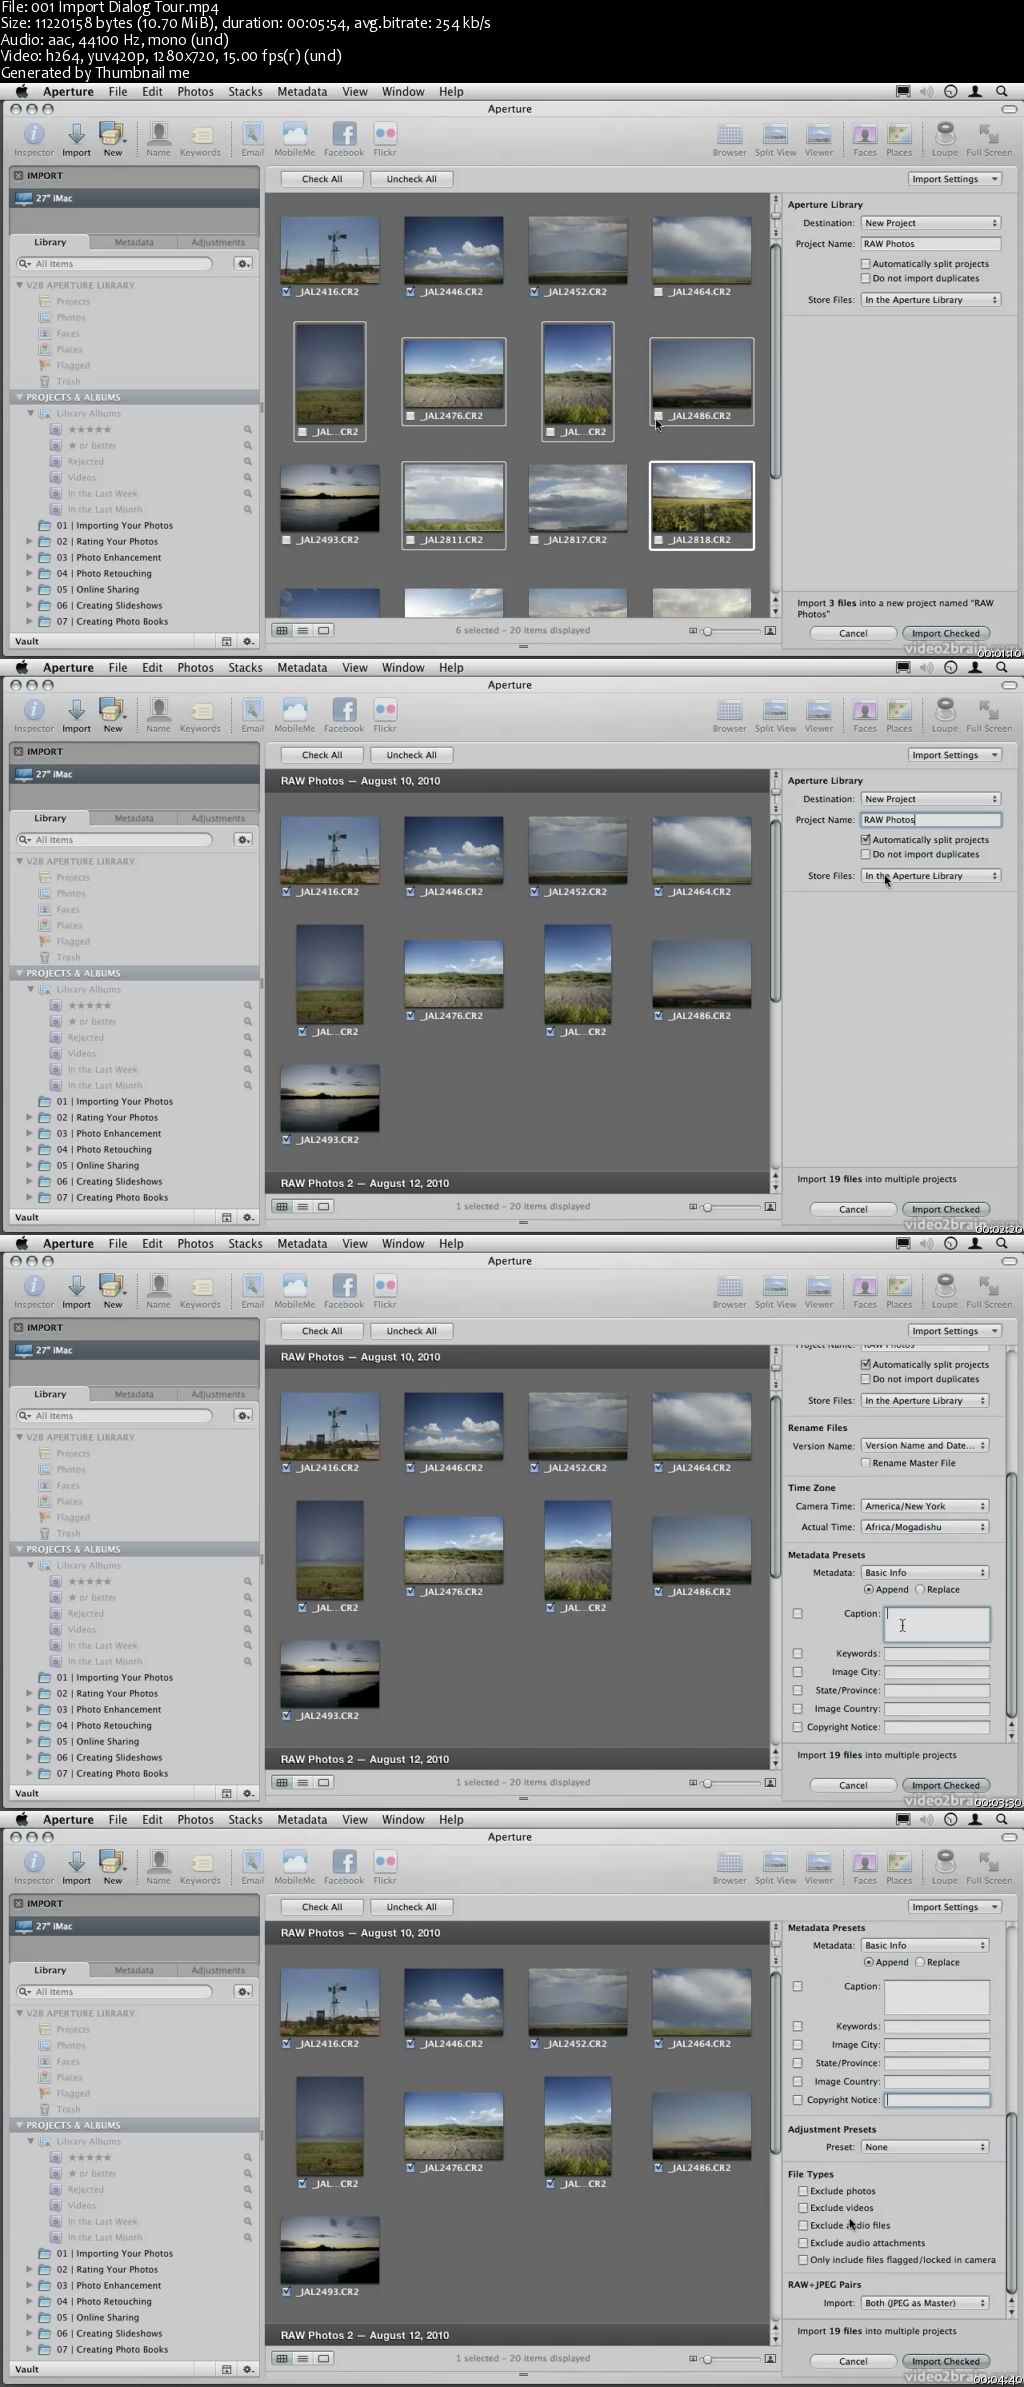Open RAW+JPEG Pairs Import dropdown
This screenshot has height=2387, width=1024.
coord(925,2303)
